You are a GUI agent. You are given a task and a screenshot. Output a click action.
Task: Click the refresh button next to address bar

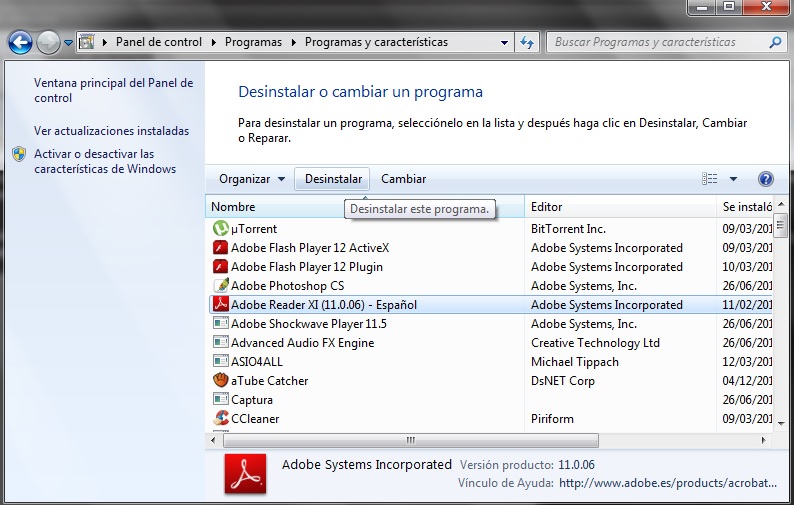pyautogui.click(x=527, y=43)
